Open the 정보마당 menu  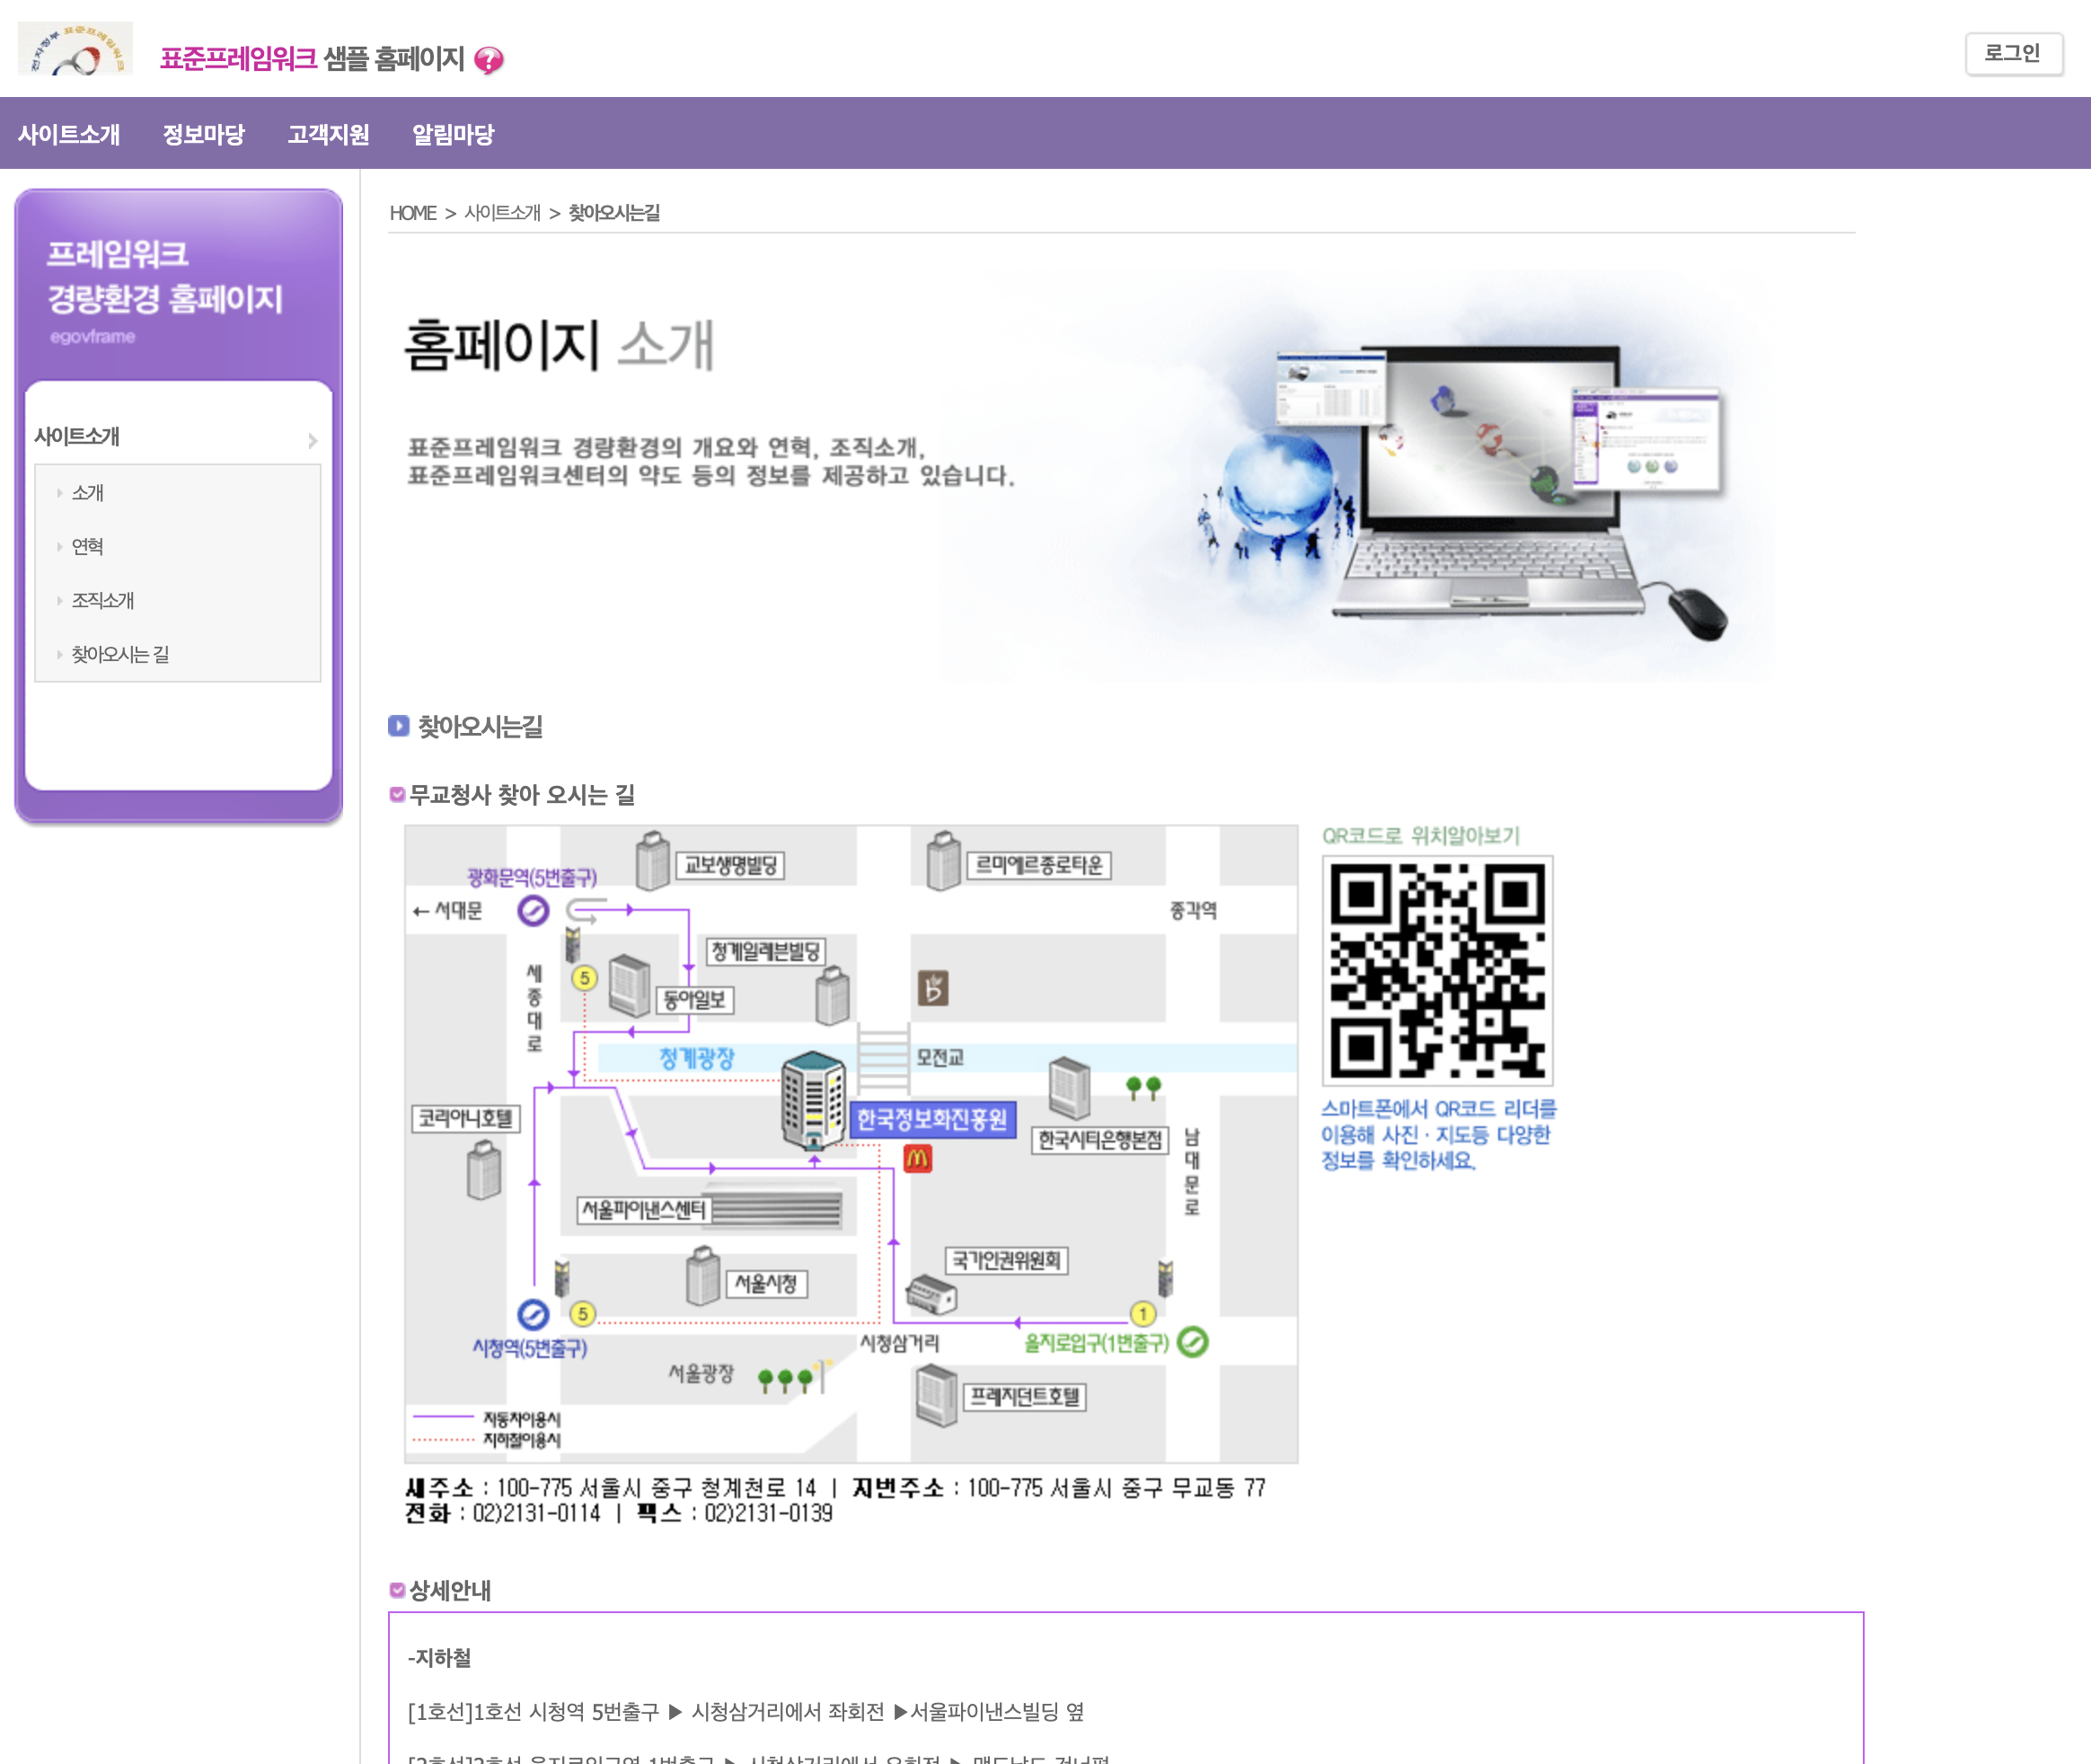pyautogui.click(x=203, y=134)
